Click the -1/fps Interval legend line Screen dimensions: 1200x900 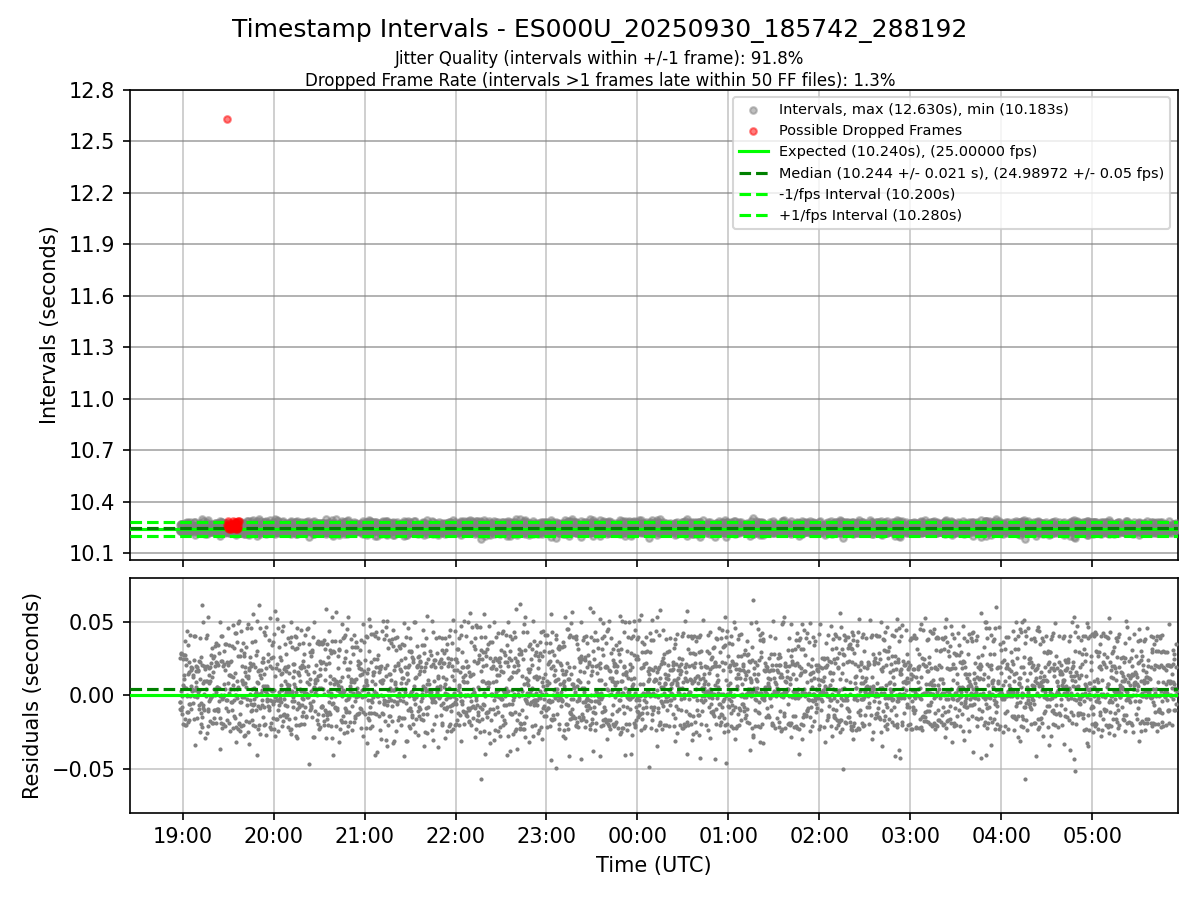[x=753, y=194]
